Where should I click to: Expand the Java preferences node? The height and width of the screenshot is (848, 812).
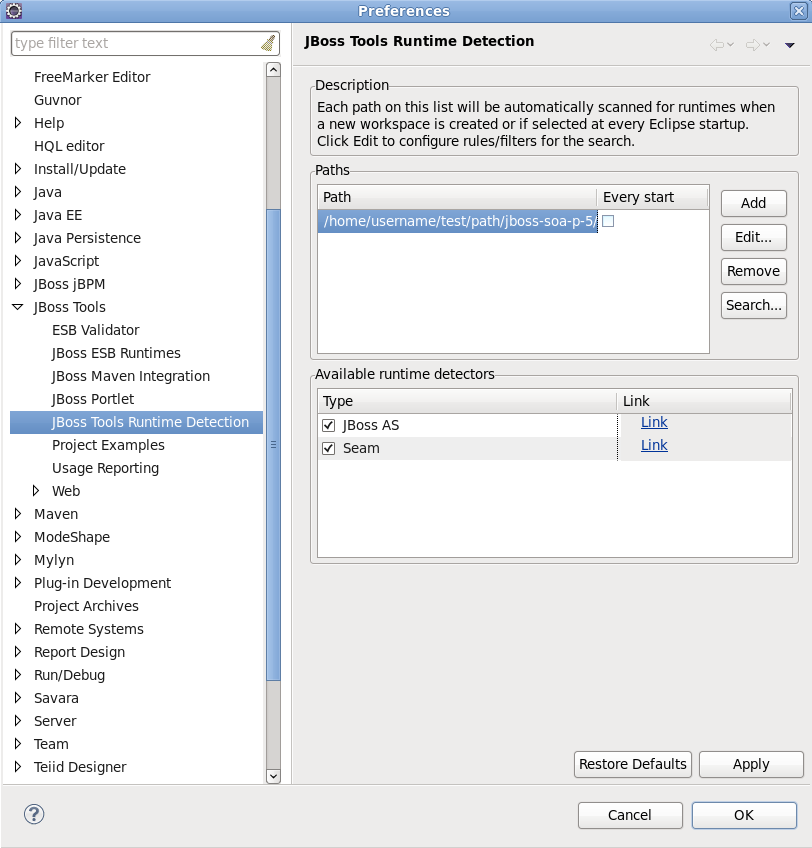18,192
